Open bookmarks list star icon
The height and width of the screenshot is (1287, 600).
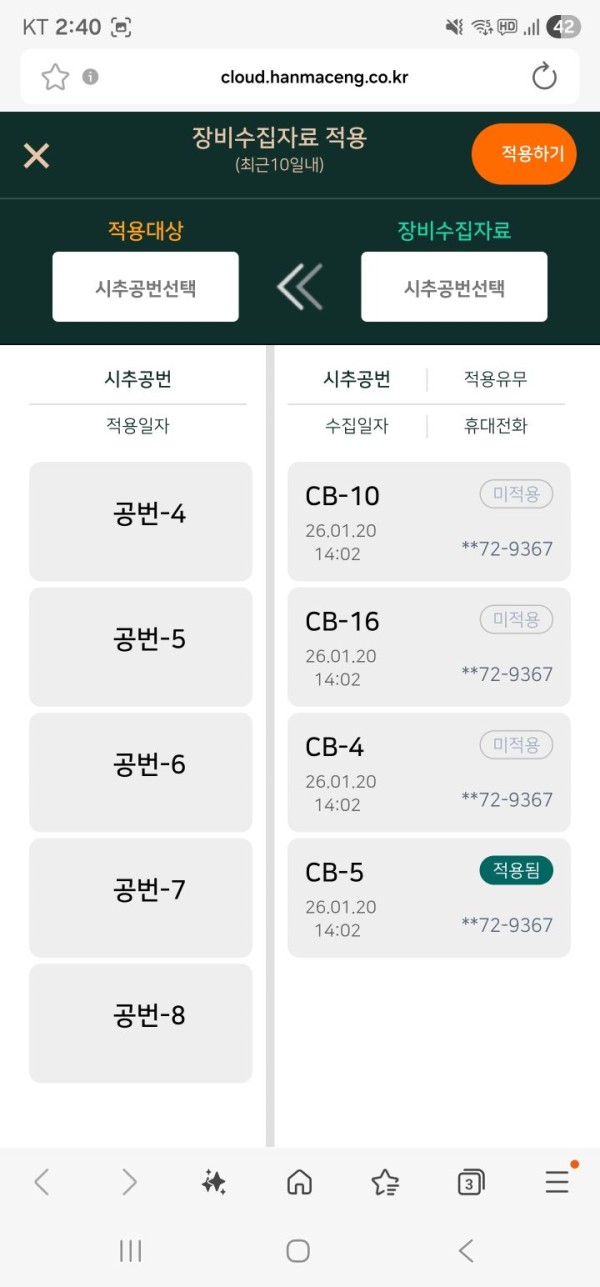point(385,1182)
